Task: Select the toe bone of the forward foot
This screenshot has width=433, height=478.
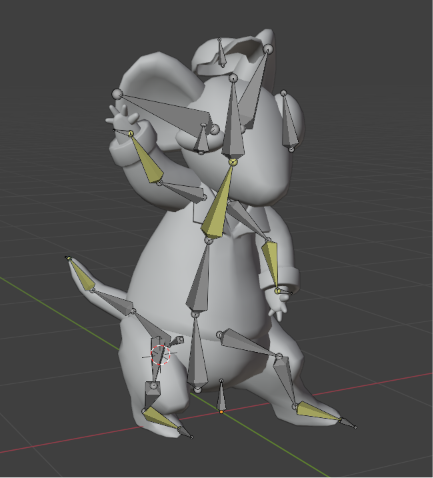Action: (348, 423)
